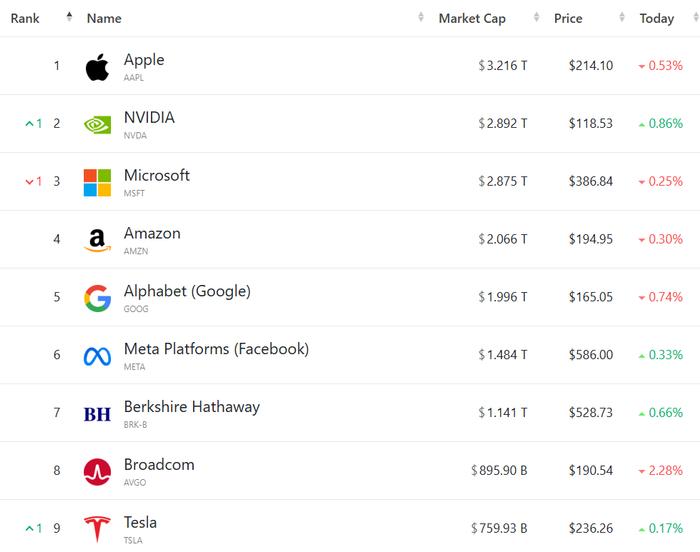Open the Apple company name link

[x=144, y=60]
